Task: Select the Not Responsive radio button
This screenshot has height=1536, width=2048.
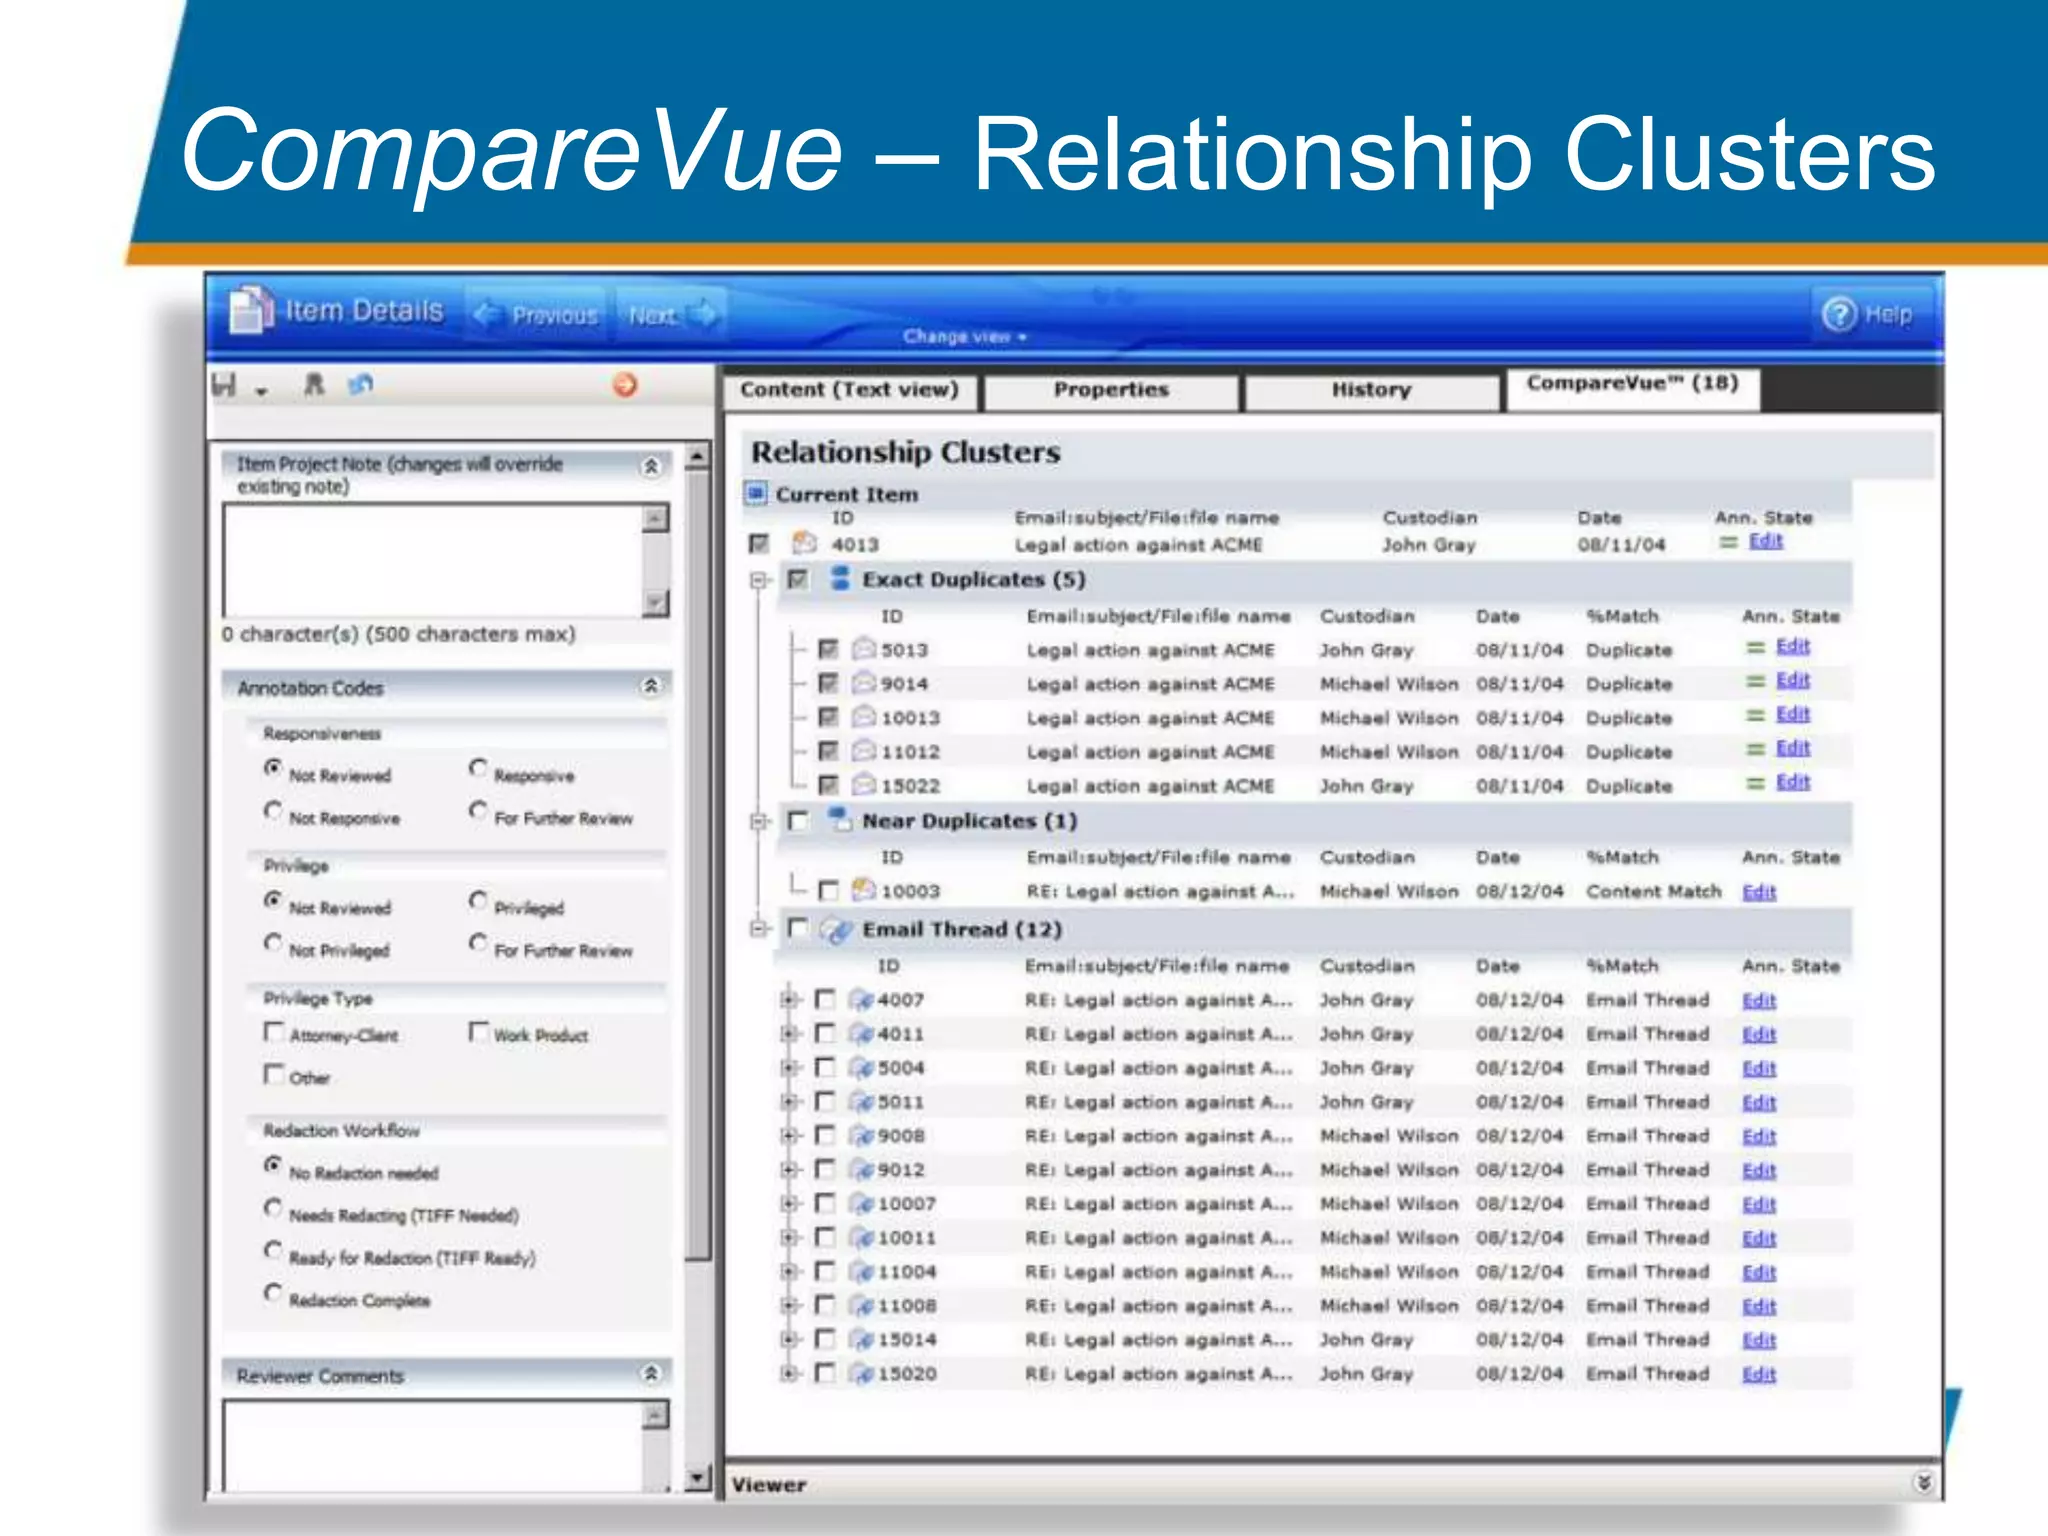Action: click(273, 811)
